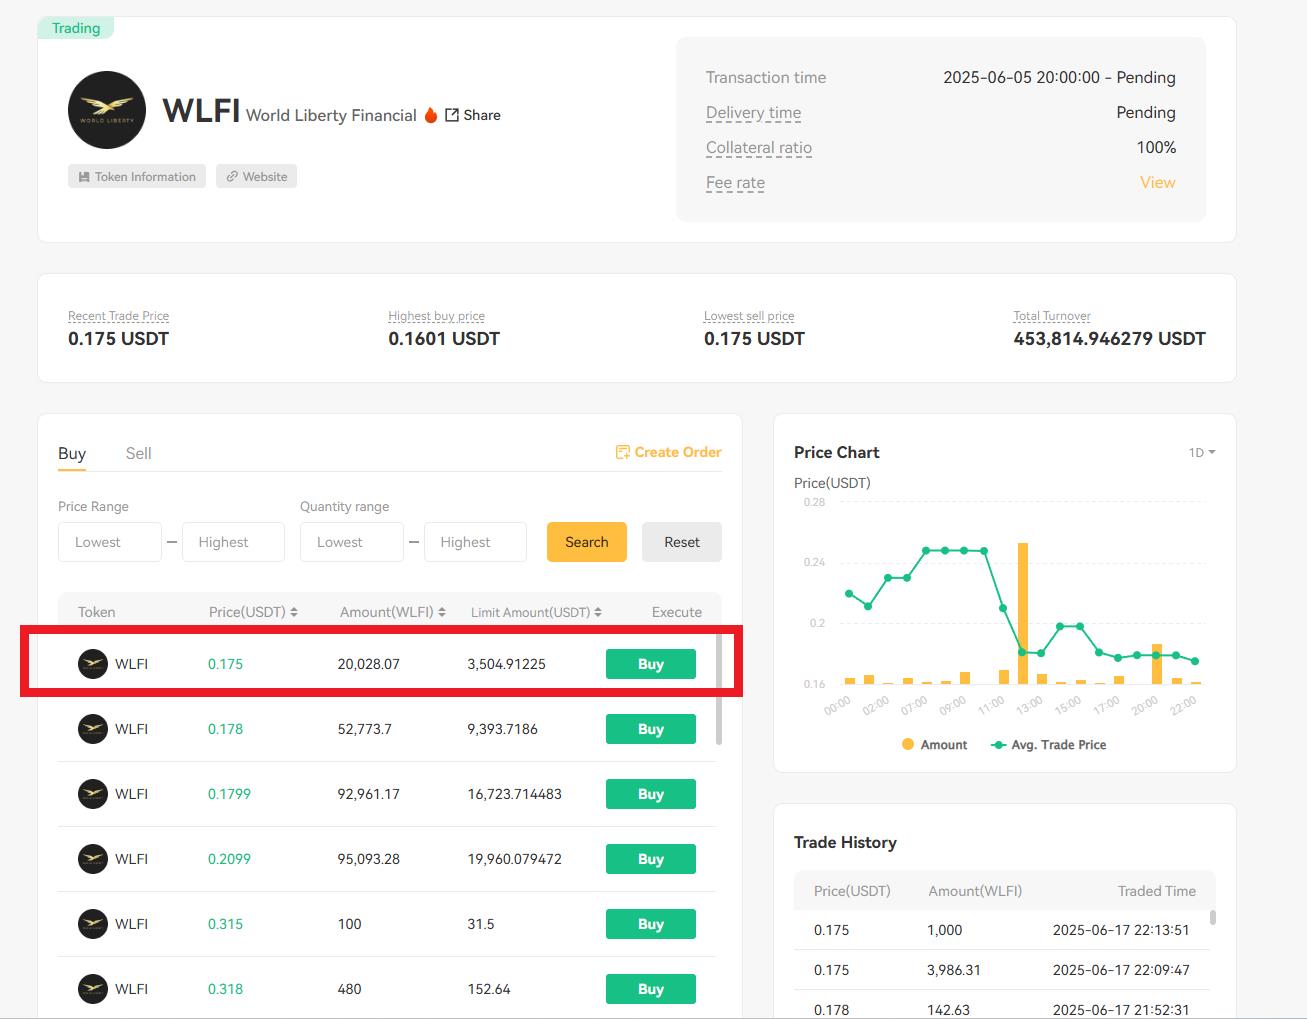1307x1019 pixels.
Task: Buy the order priced 0.318
Action: click(x=651, y=989)
